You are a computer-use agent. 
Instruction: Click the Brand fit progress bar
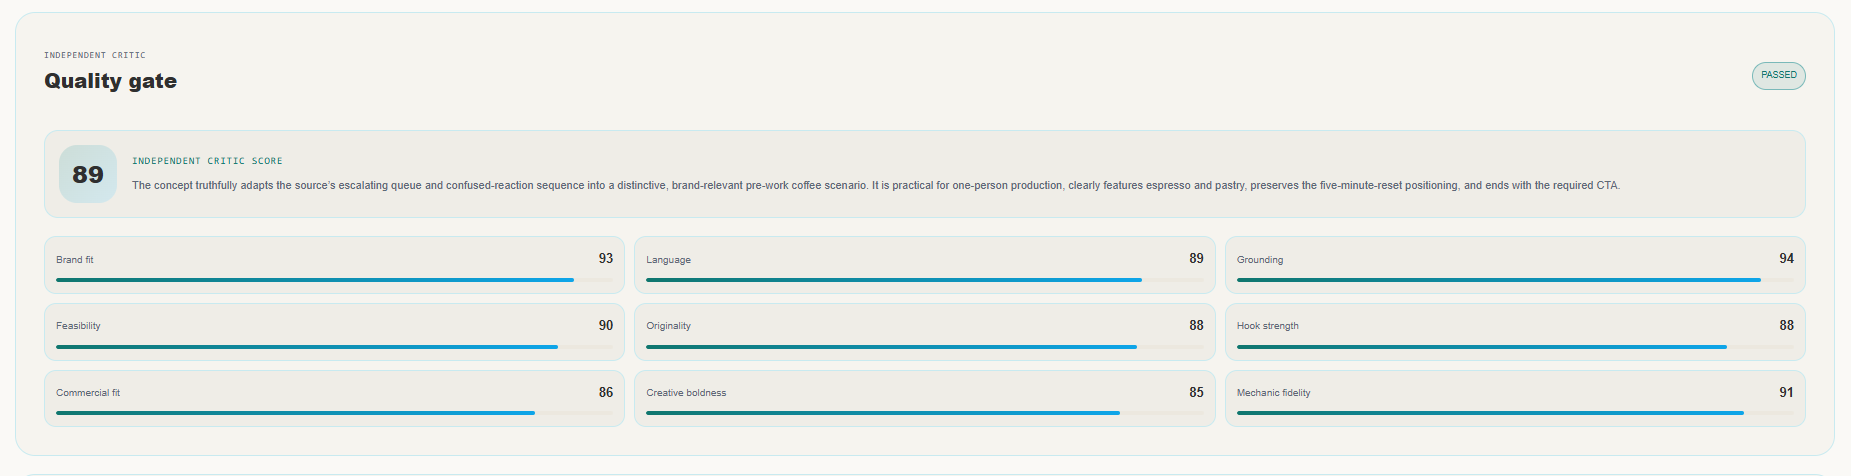coord(334,280)
